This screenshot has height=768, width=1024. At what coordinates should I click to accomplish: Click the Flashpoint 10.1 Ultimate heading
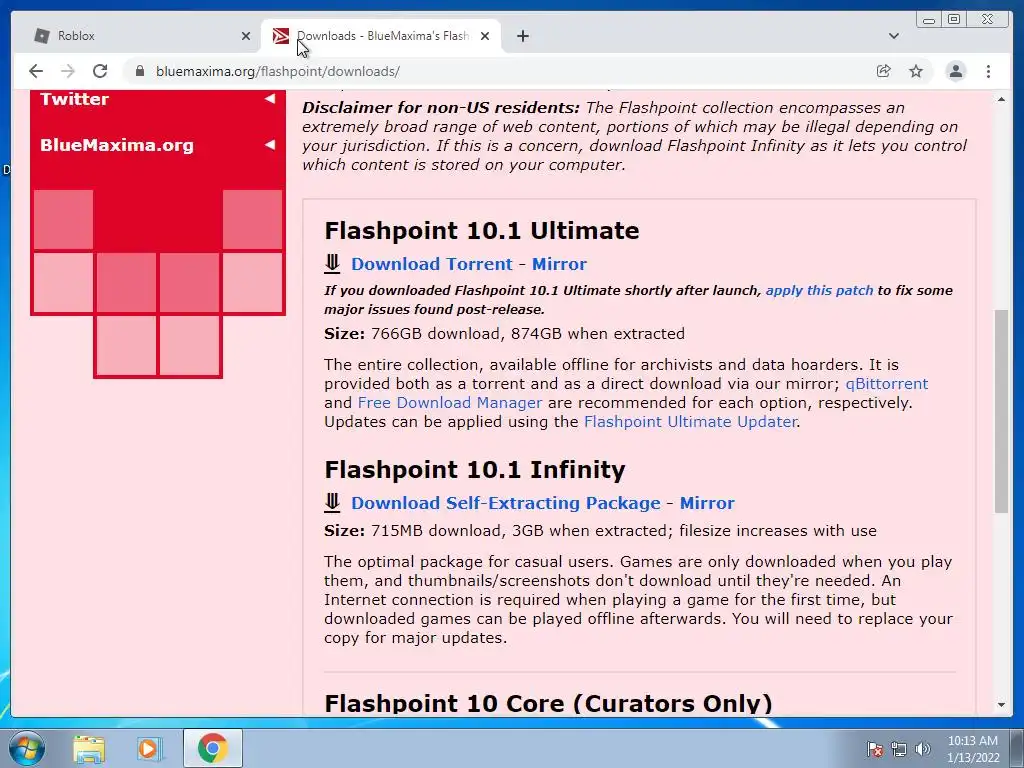[x=482, y=231]
